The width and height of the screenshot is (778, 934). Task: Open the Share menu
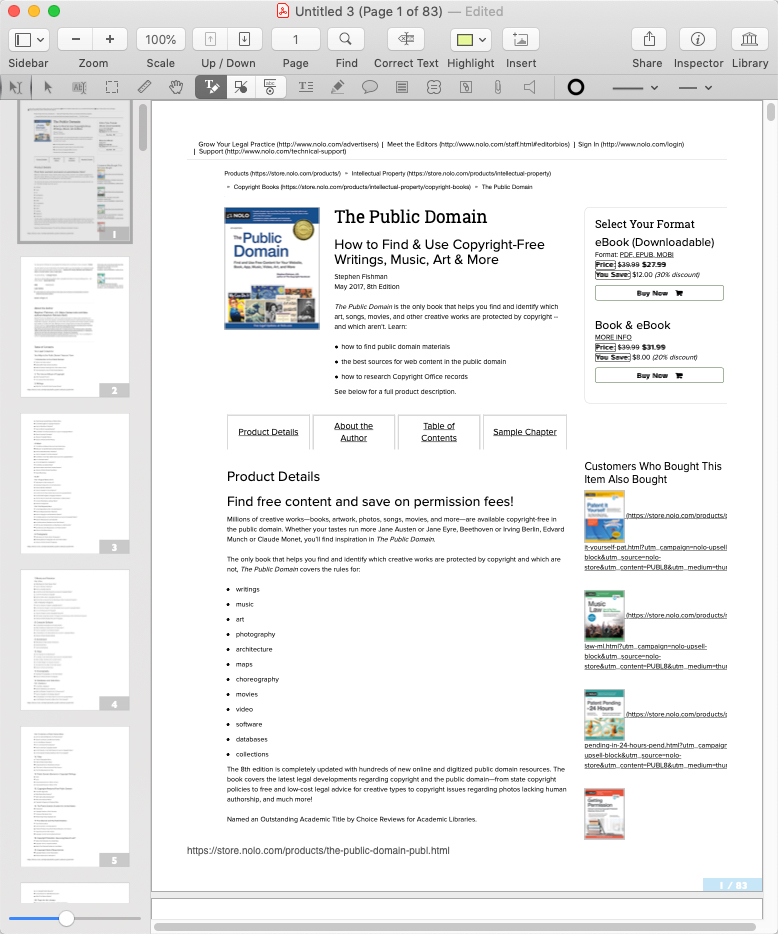click(x=649, y=39)
